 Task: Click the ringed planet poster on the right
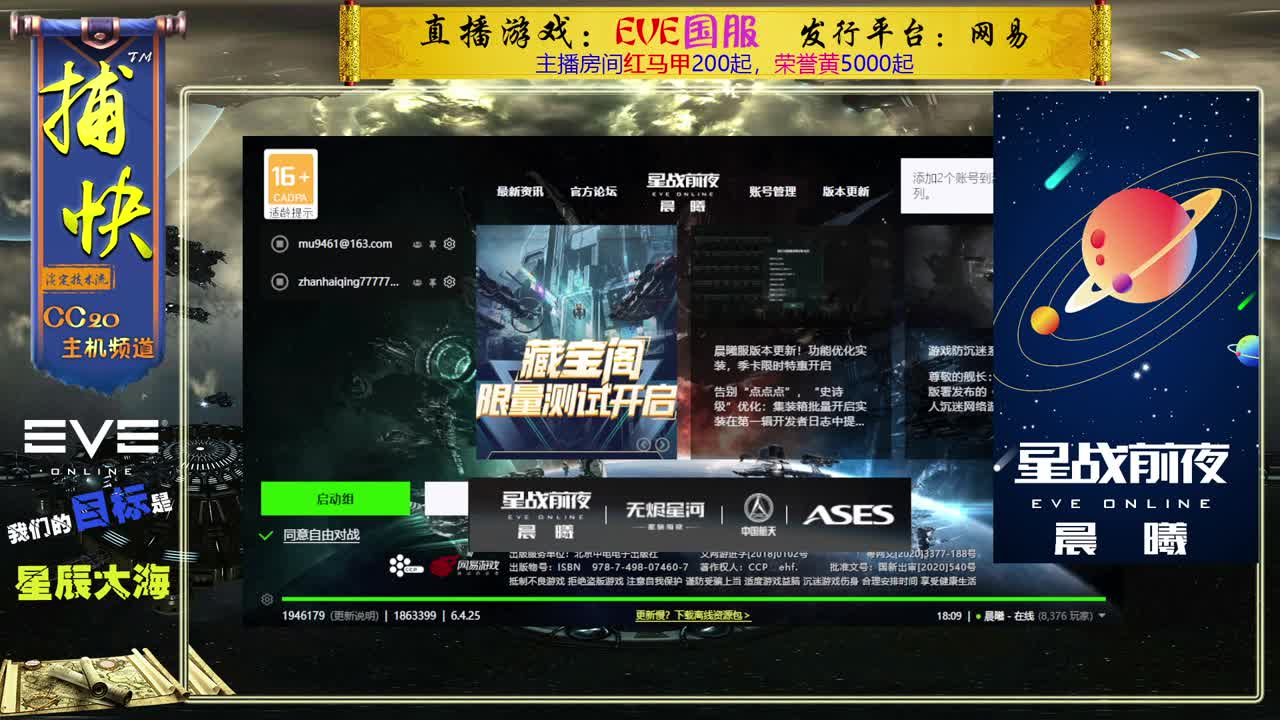[x=1126, y=326]
